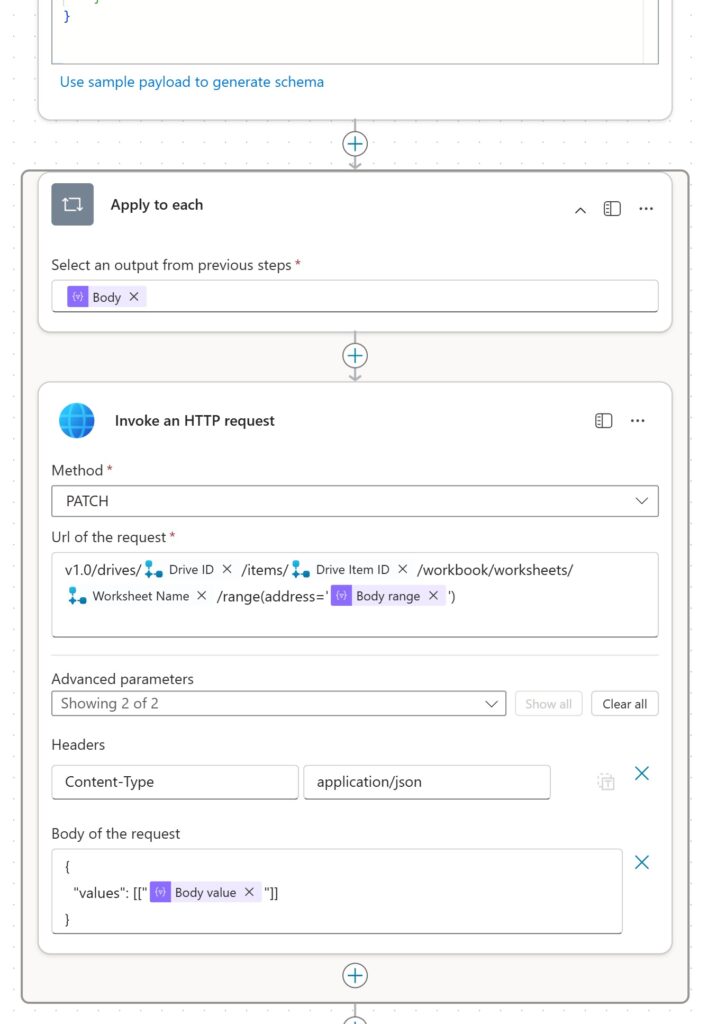708x1024 pixels.
Task: Click the Apply to each loop icon
Action: point(73,204)
